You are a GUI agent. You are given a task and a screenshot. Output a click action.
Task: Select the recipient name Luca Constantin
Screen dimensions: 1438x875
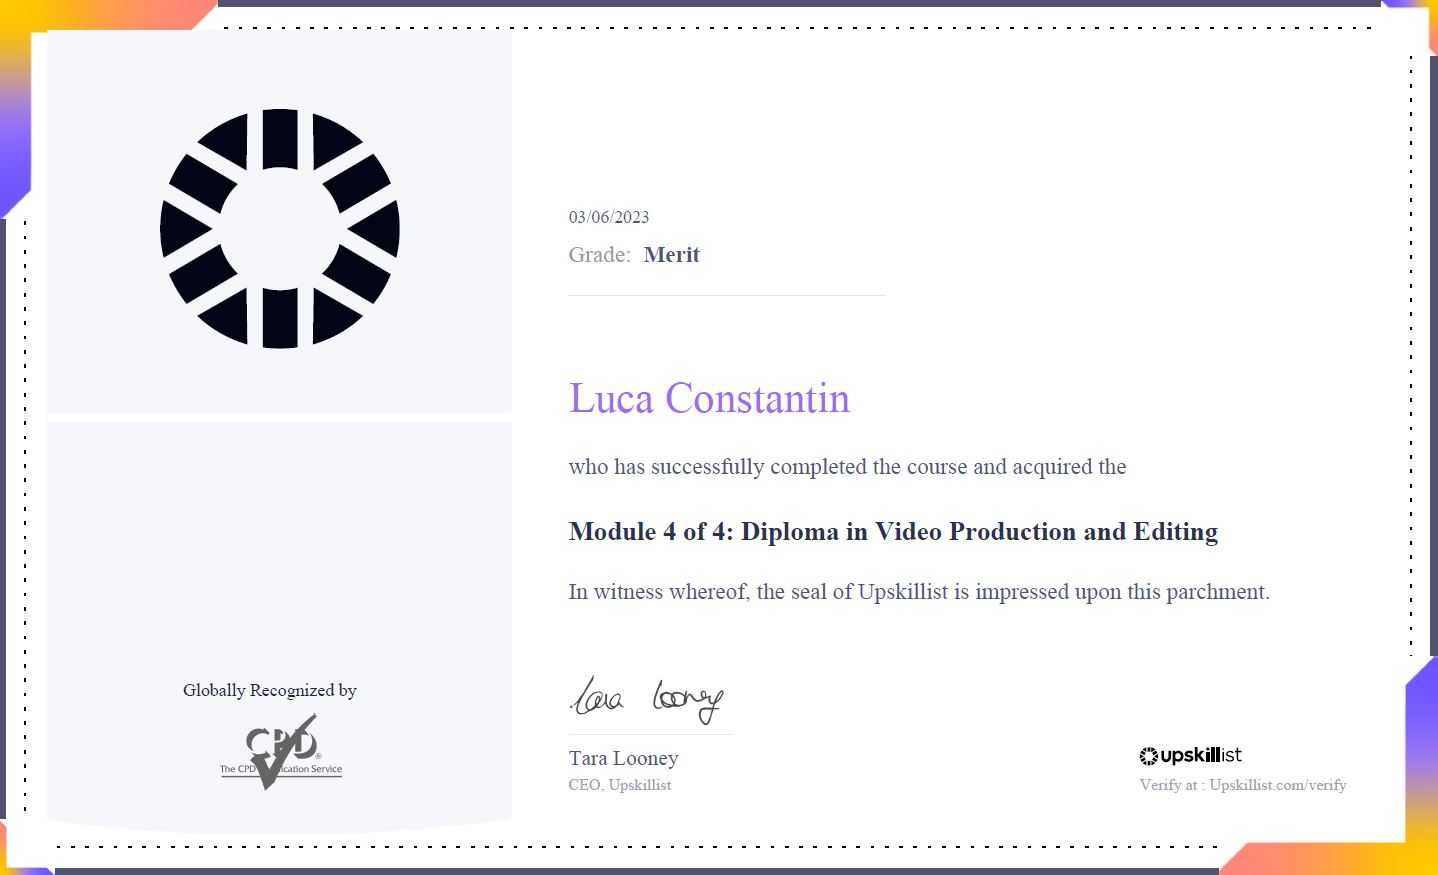pos(709,398)
